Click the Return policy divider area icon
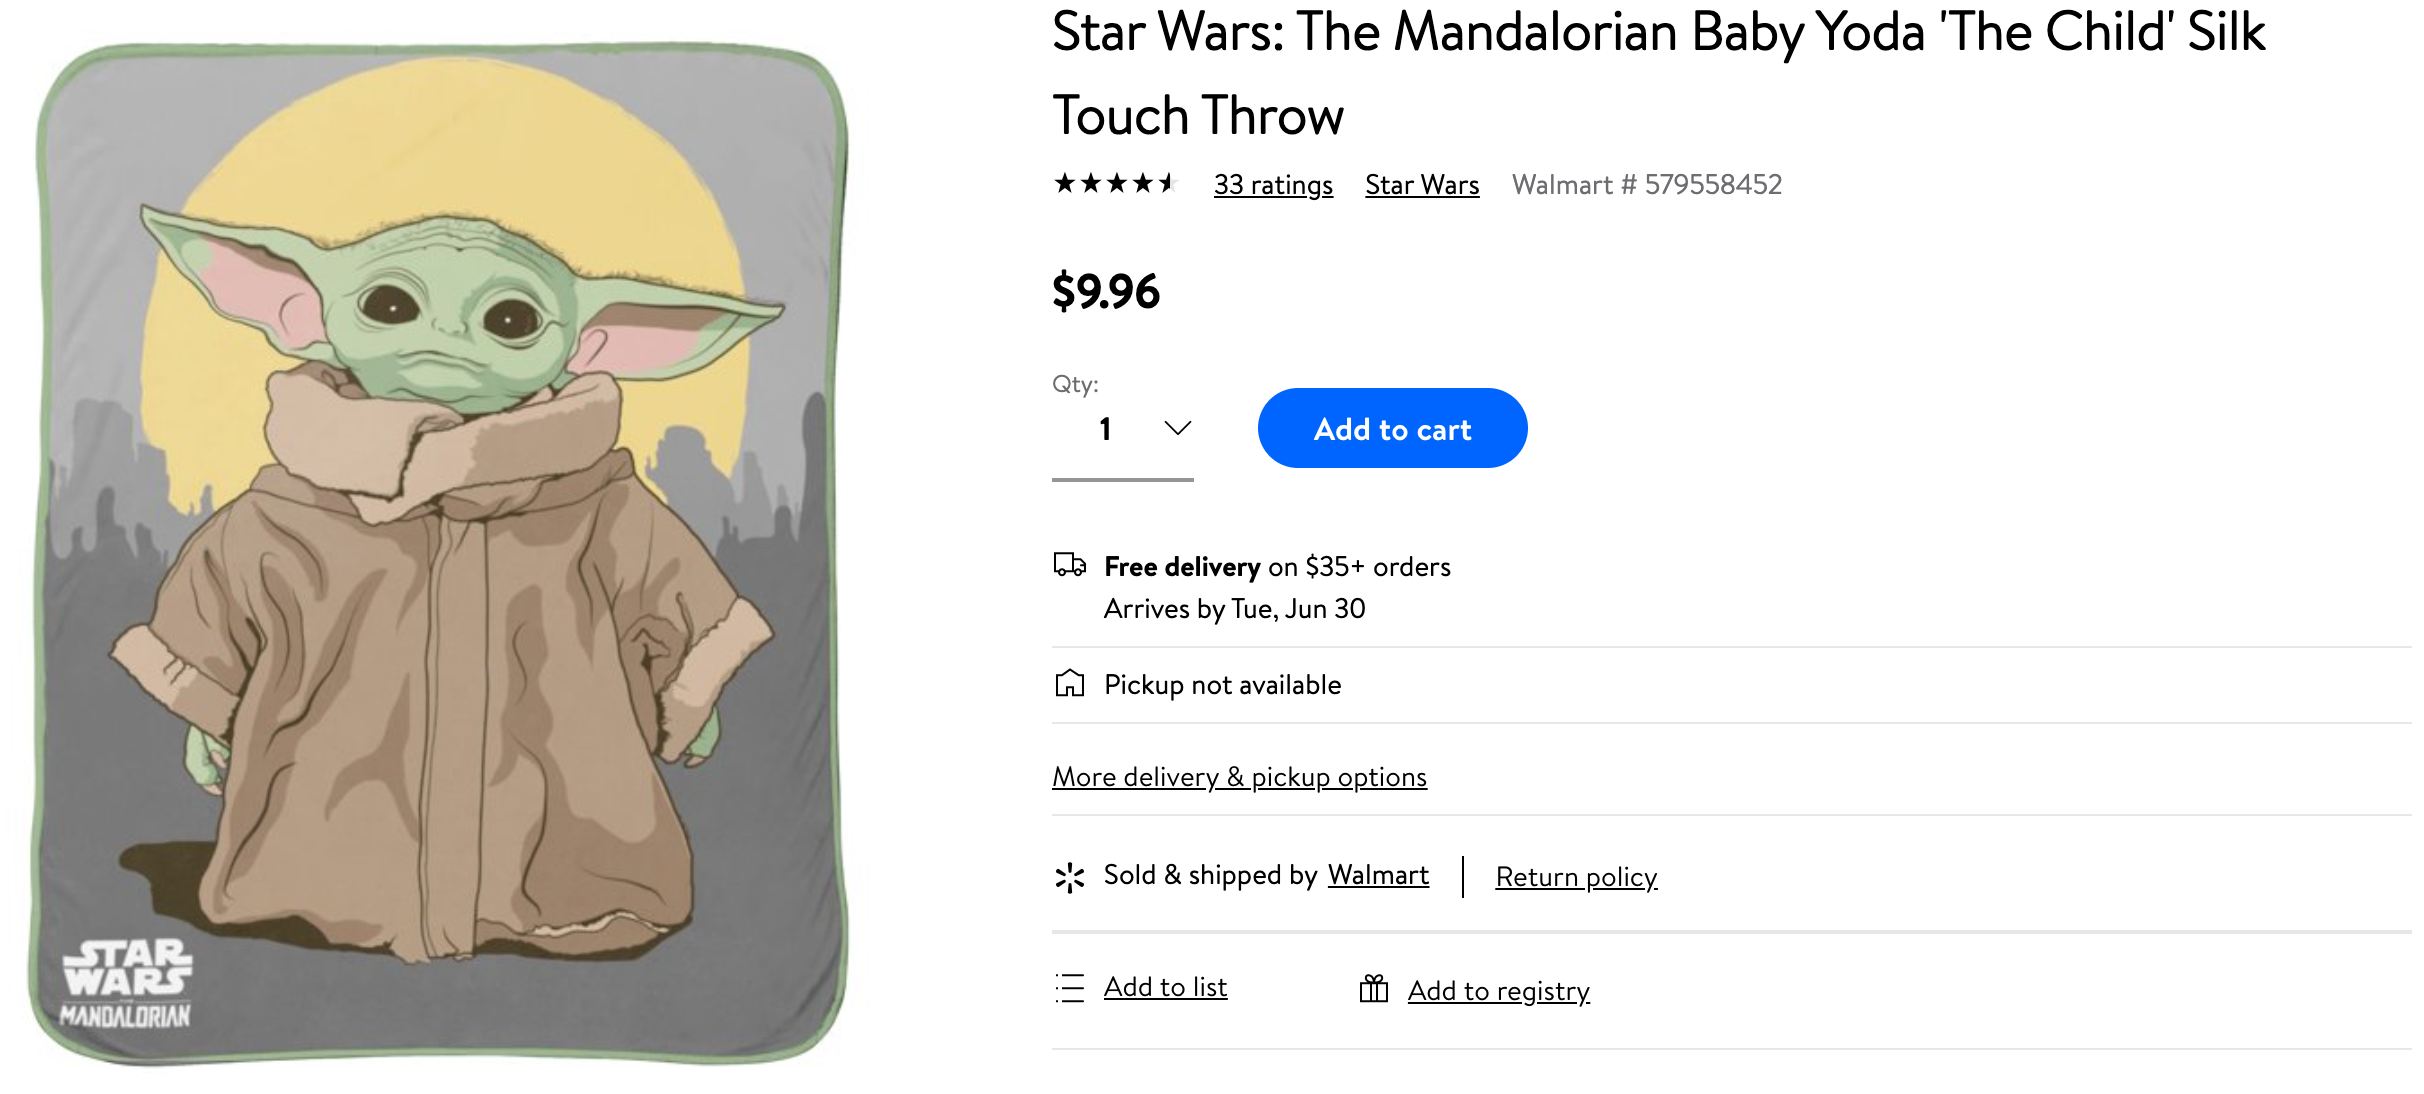The image size is (2424, 1094). pos(1465,877)
